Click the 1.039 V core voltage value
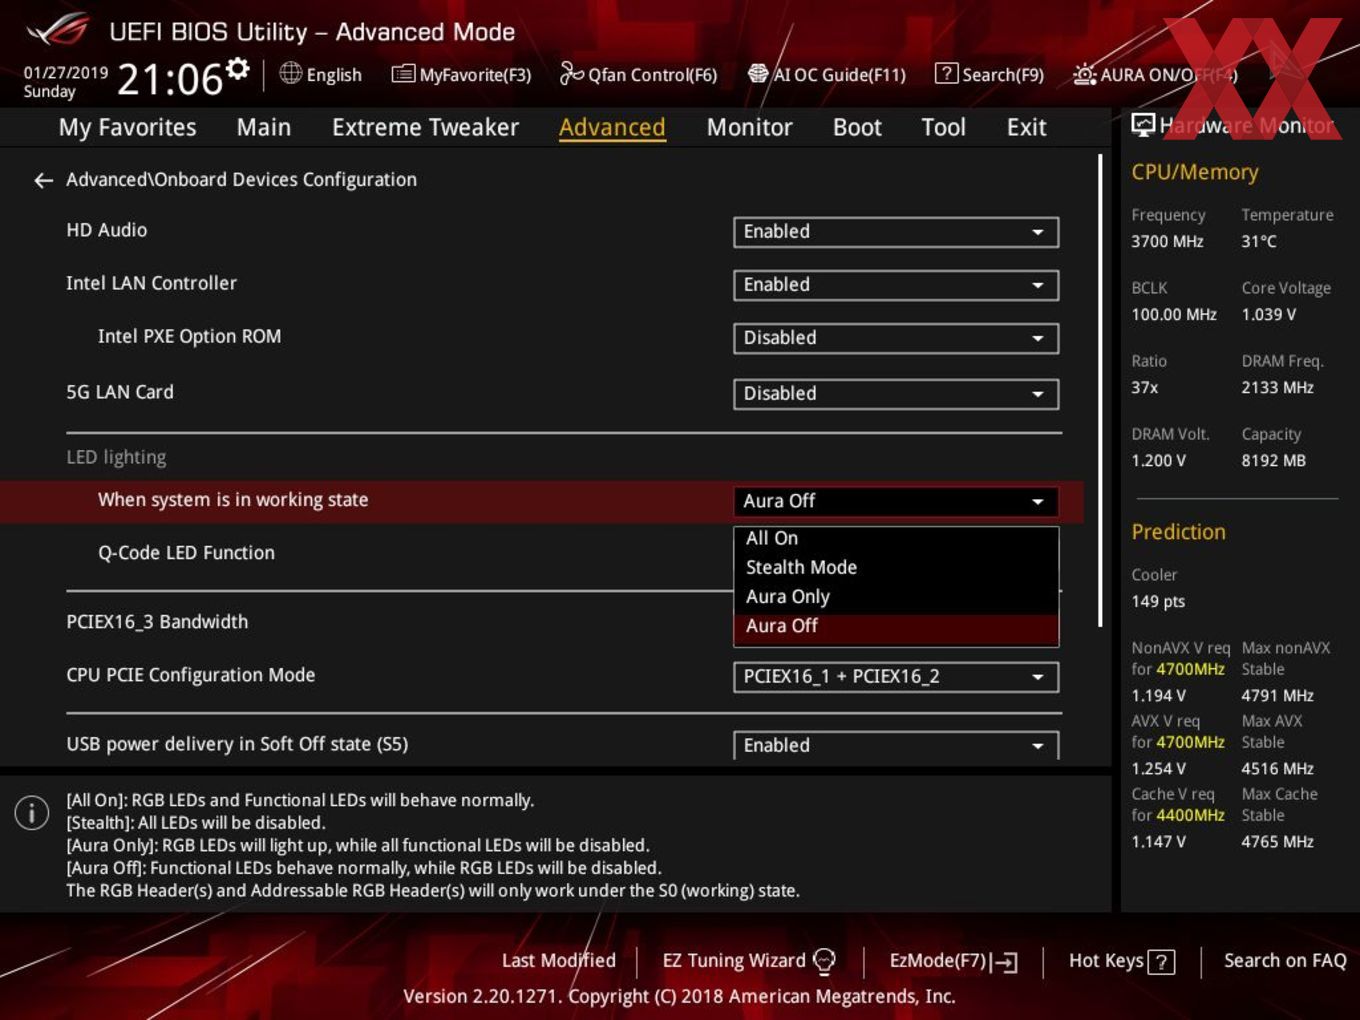 click(x=1268, y=314)
